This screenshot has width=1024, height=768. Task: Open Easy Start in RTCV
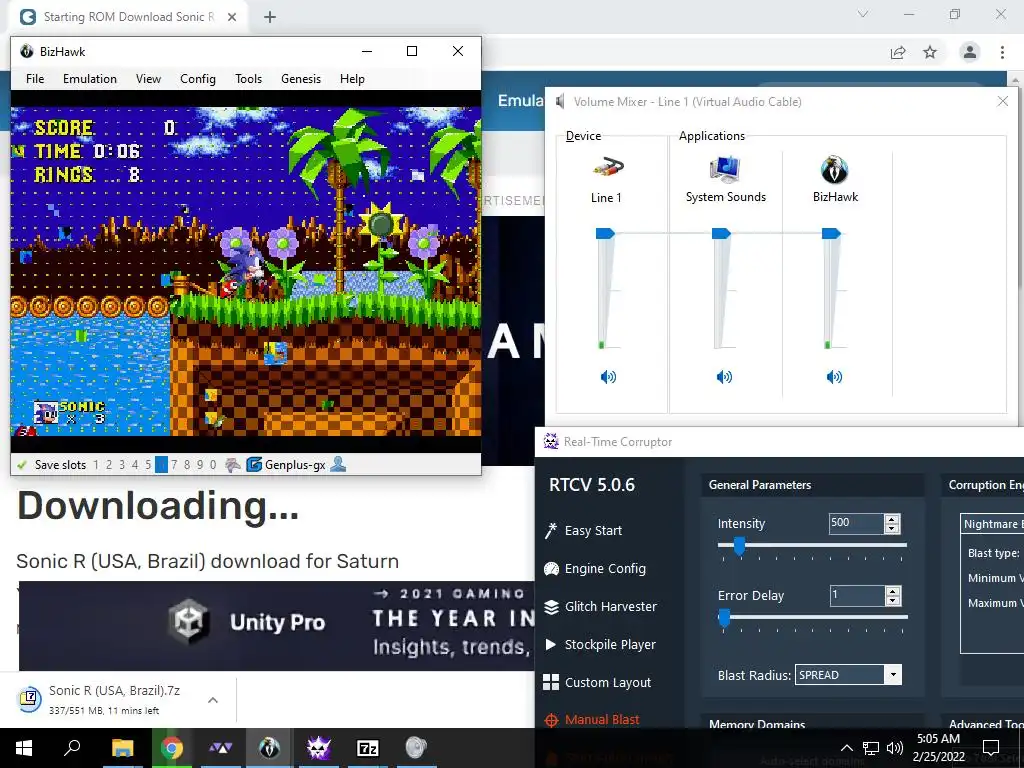[x=584, y=530]
